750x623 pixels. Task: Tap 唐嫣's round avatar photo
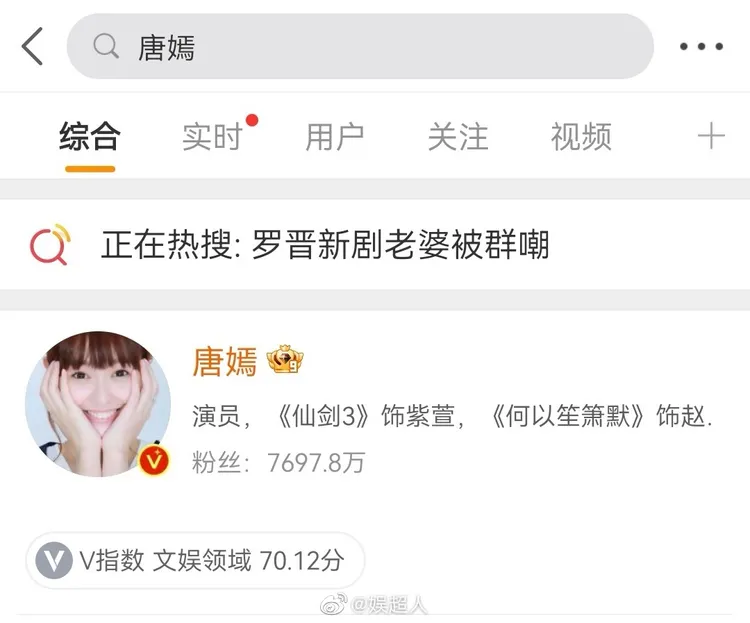[98, 404]
